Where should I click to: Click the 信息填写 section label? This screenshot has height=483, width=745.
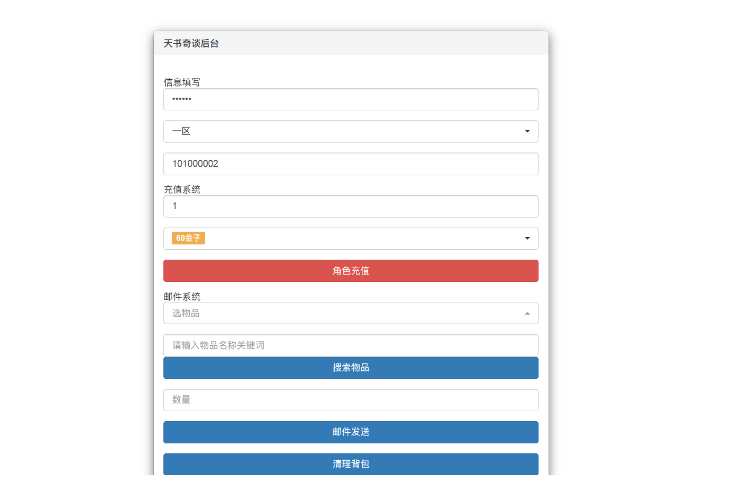click(x=182, y=82)
